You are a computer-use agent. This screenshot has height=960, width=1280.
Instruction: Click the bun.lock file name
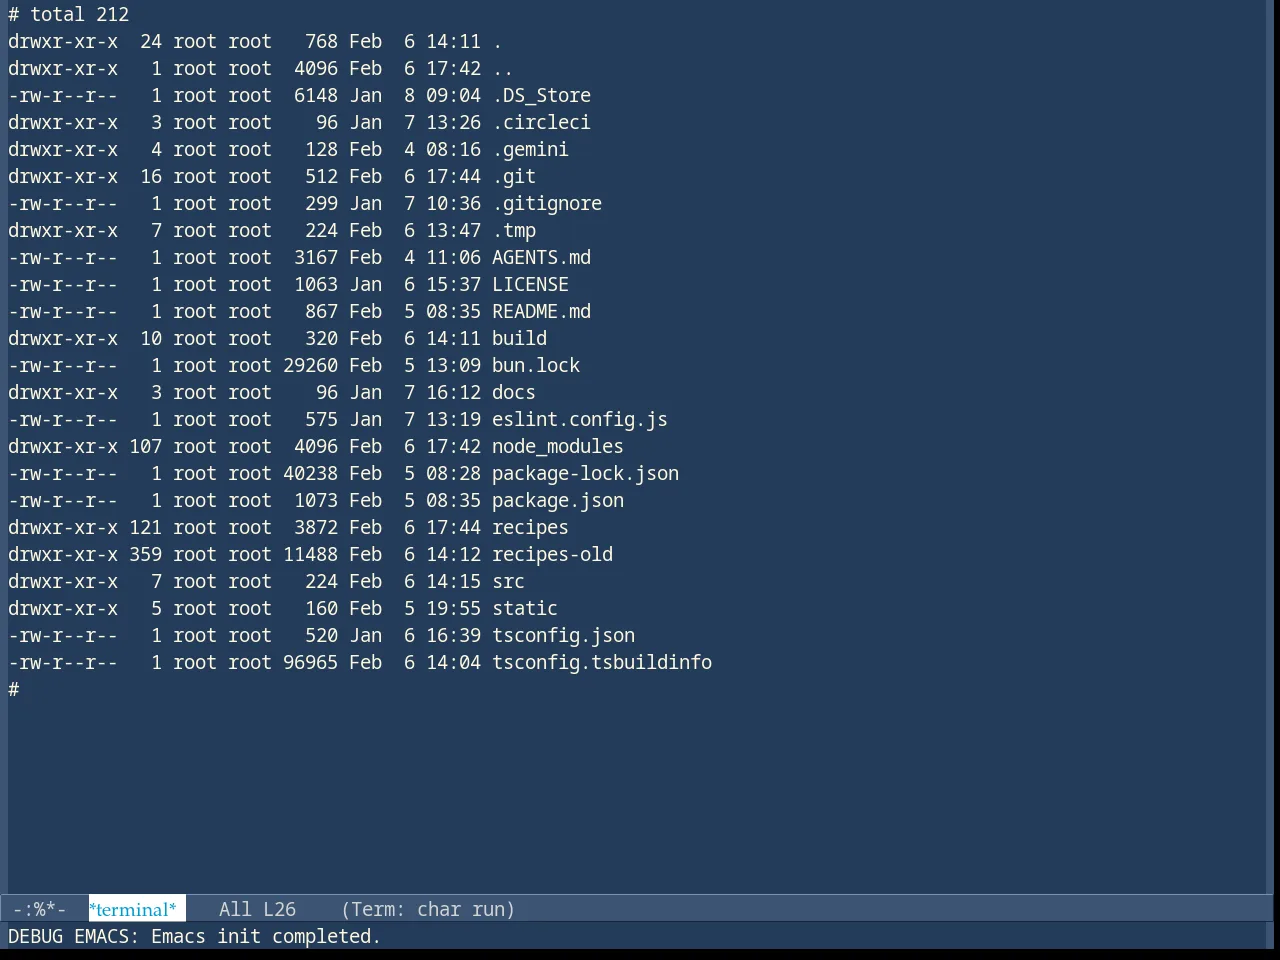536,365
